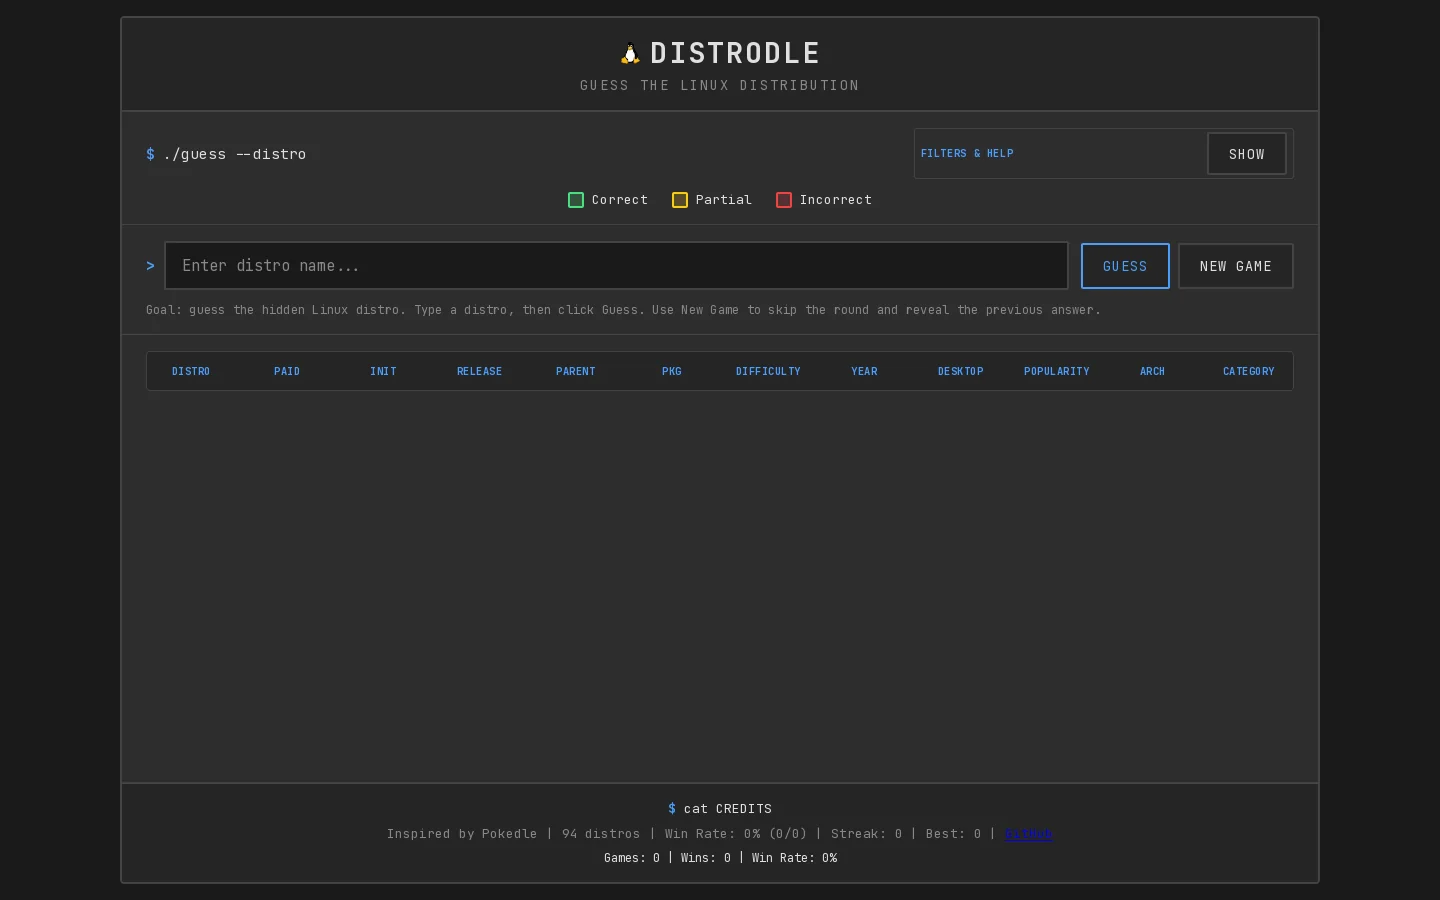Screen dimensions: 1440x900
Task: Click the penguin logo icon
Action: 630,53
